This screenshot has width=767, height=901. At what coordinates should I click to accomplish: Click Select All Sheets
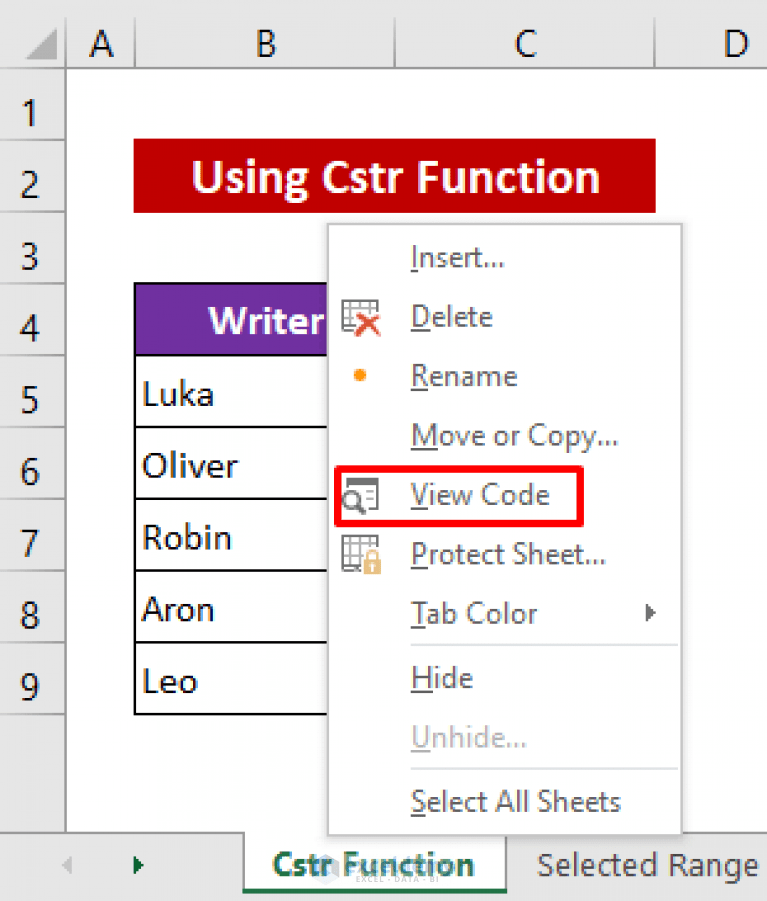pyautogui.click(x=516, y=800)
